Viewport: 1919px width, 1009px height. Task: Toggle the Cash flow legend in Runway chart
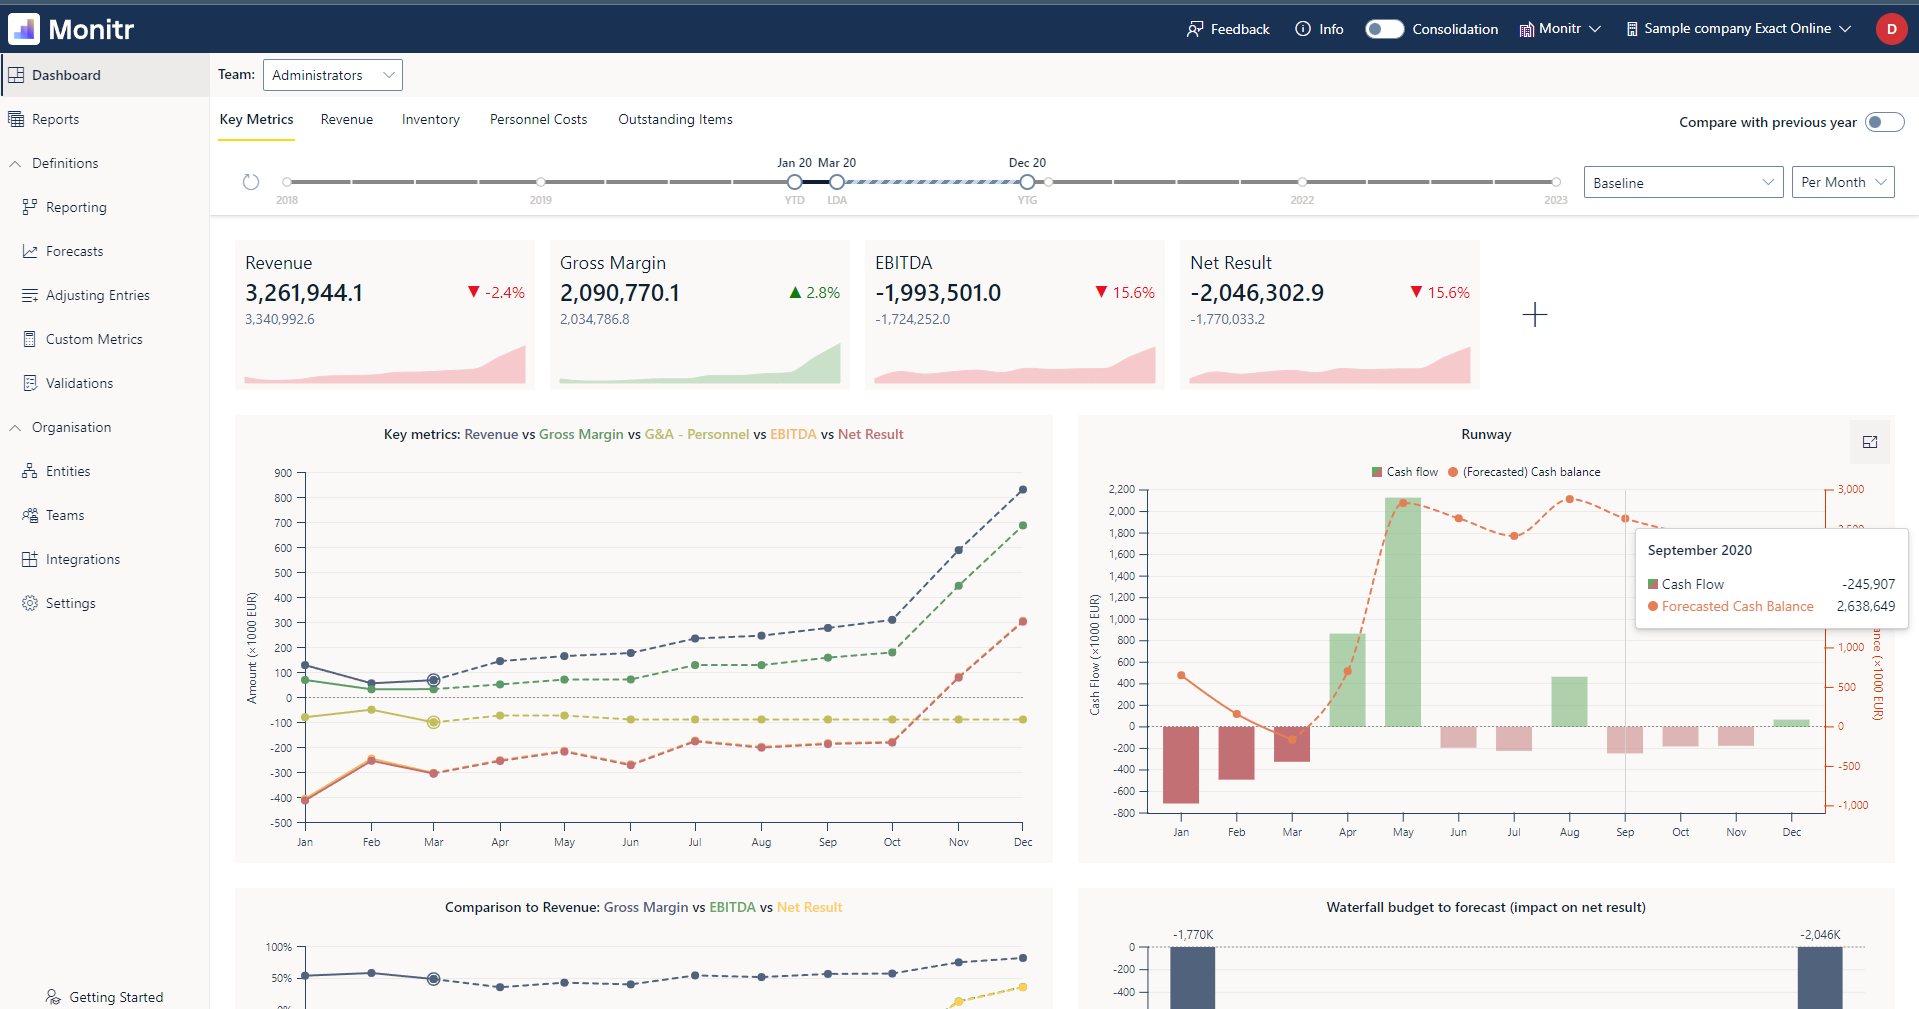click(x=1404, y=471)
